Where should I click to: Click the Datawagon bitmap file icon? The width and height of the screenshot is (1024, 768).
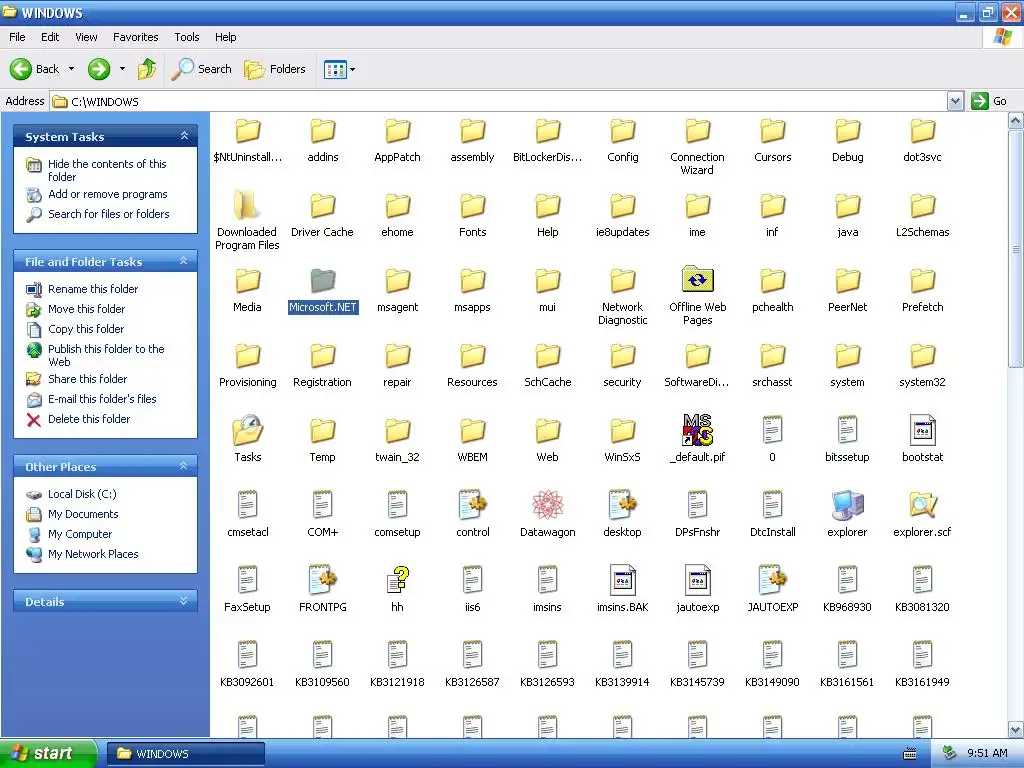pos(547,505)
